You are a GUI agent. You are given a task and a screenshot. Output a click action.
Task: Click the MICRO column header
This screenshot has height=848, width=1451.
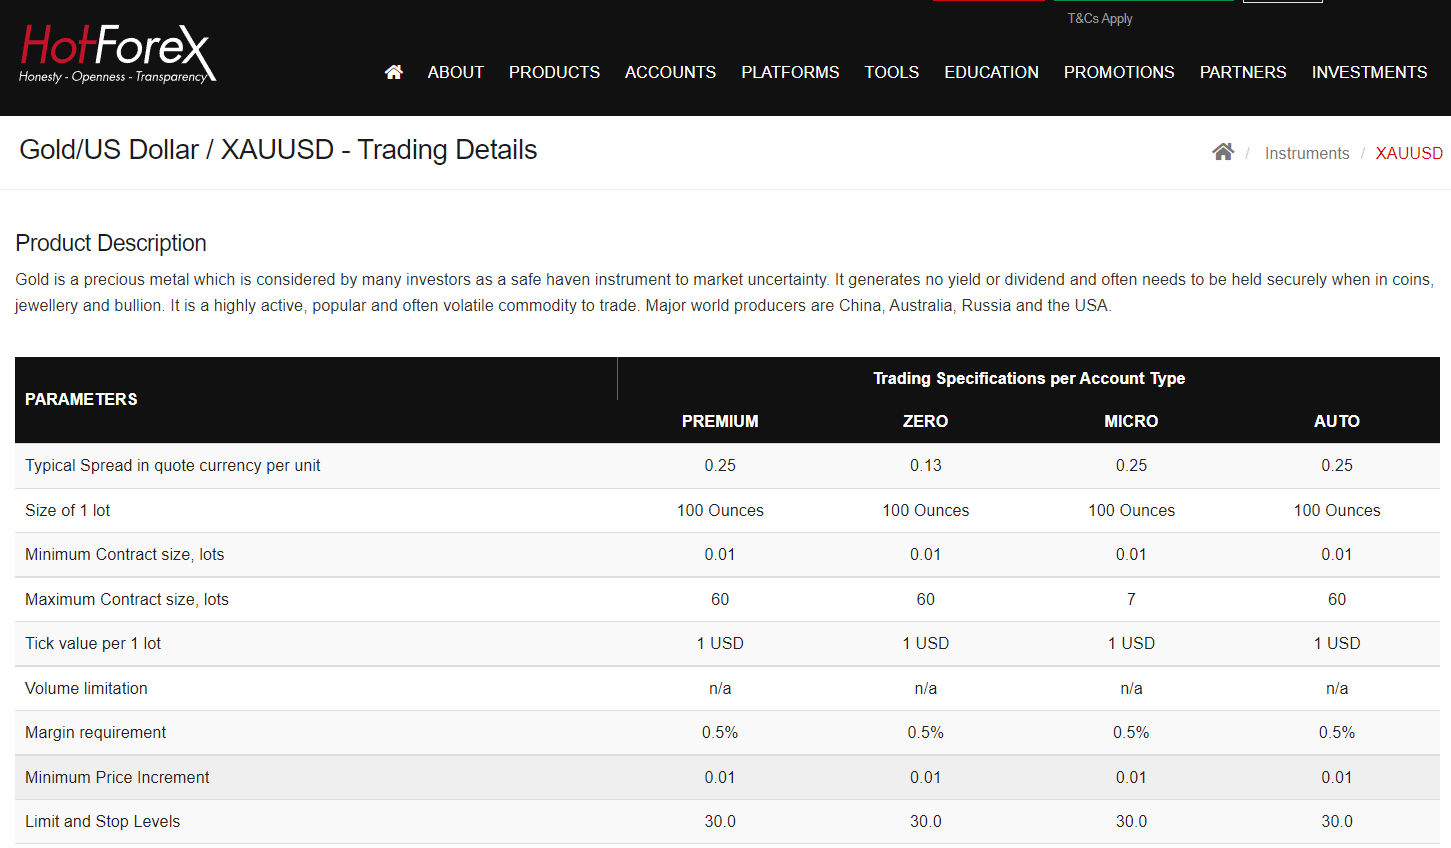click(1131, 421)
